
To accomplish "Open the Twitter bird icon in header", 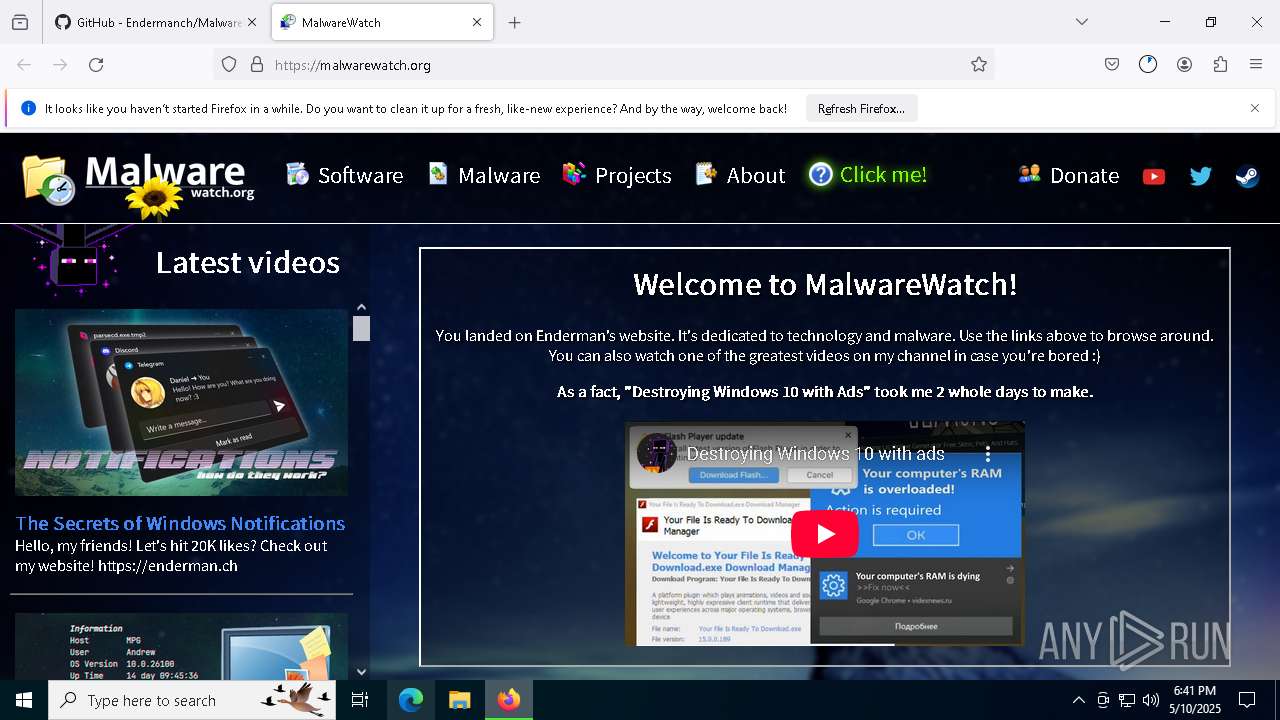I will [1201, 176].
